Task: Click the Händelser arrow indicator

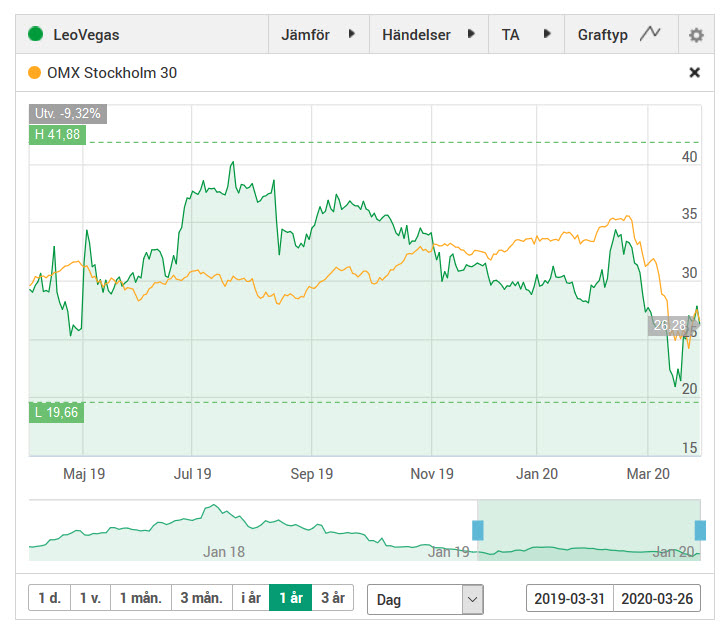Action: 471,34
